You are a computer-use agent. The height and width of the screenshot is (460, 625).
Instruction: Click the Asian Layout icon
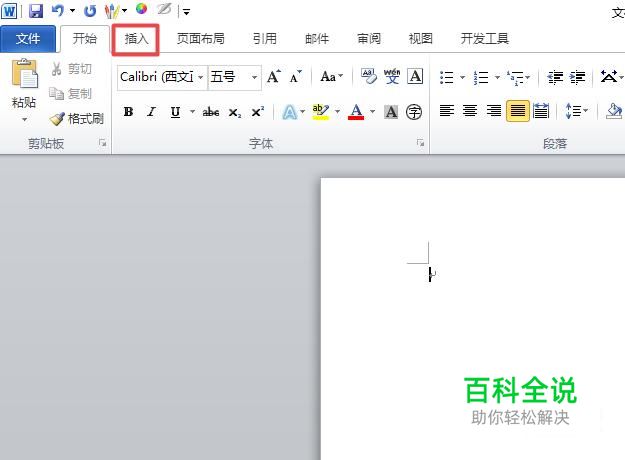pyautogui.click(x=609, y=76)
